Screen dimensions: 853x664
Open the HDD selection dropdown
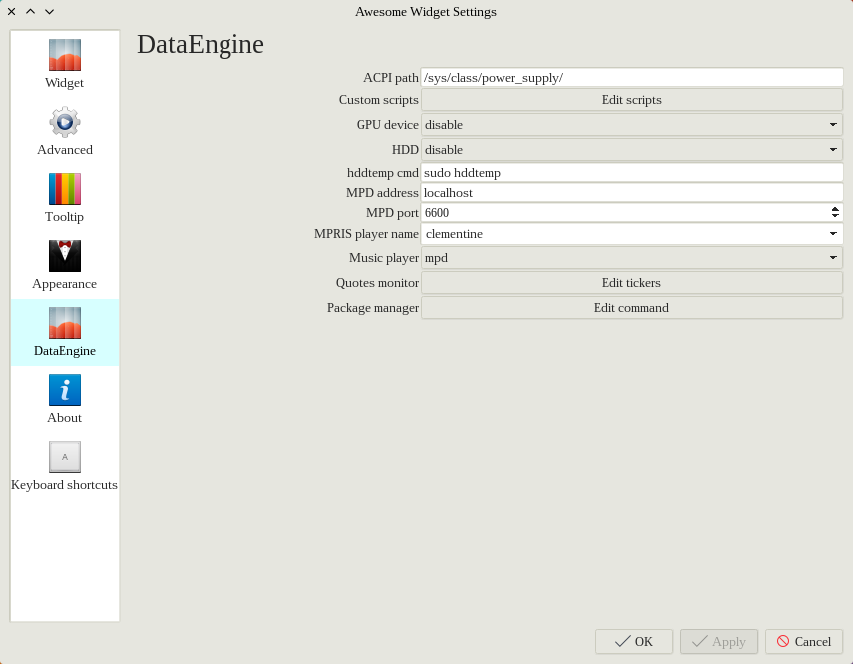631,150
